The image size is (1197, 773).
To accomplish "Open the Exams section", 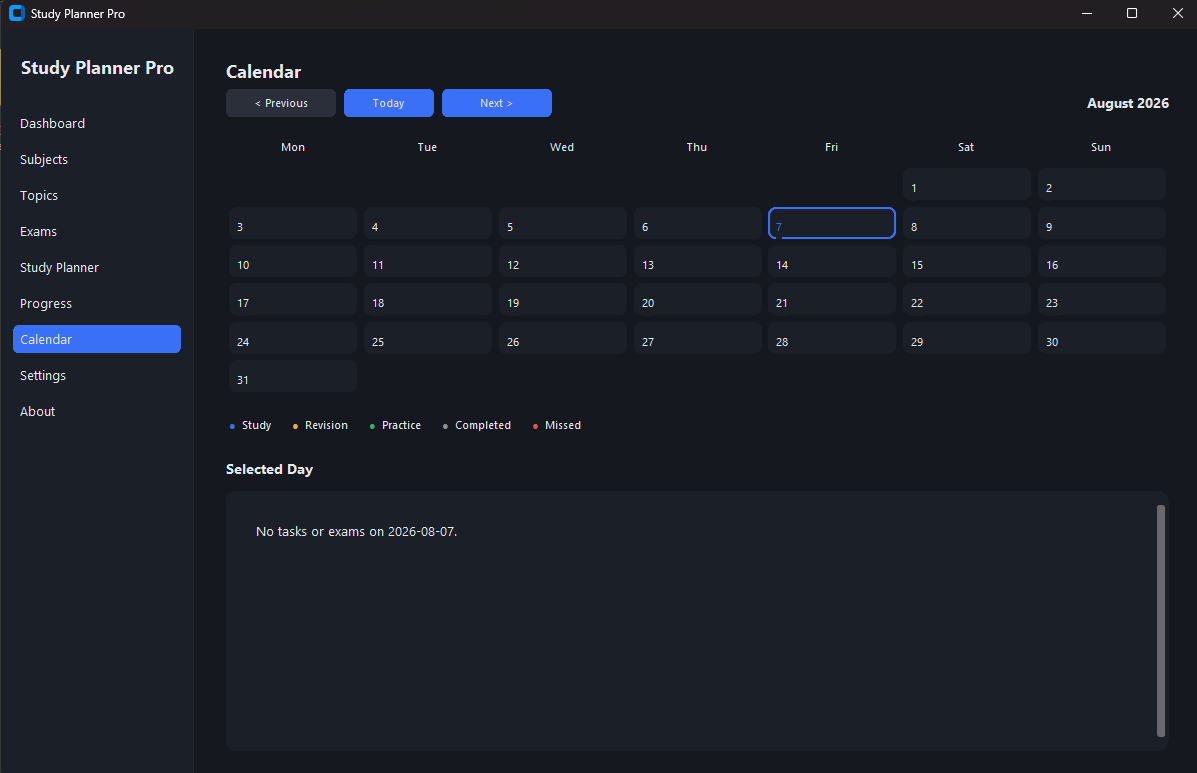I will pyautogui.click(x=97, y=231).
